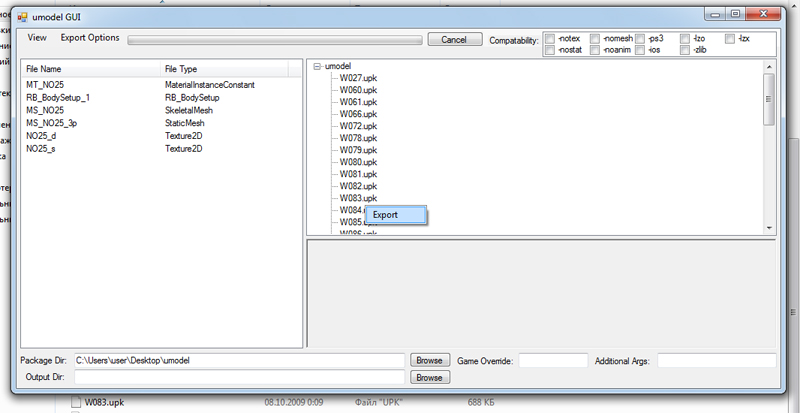800x413 pixels.
Task: Select W083.upk in the package tree
Action: [x=358, y=198]
